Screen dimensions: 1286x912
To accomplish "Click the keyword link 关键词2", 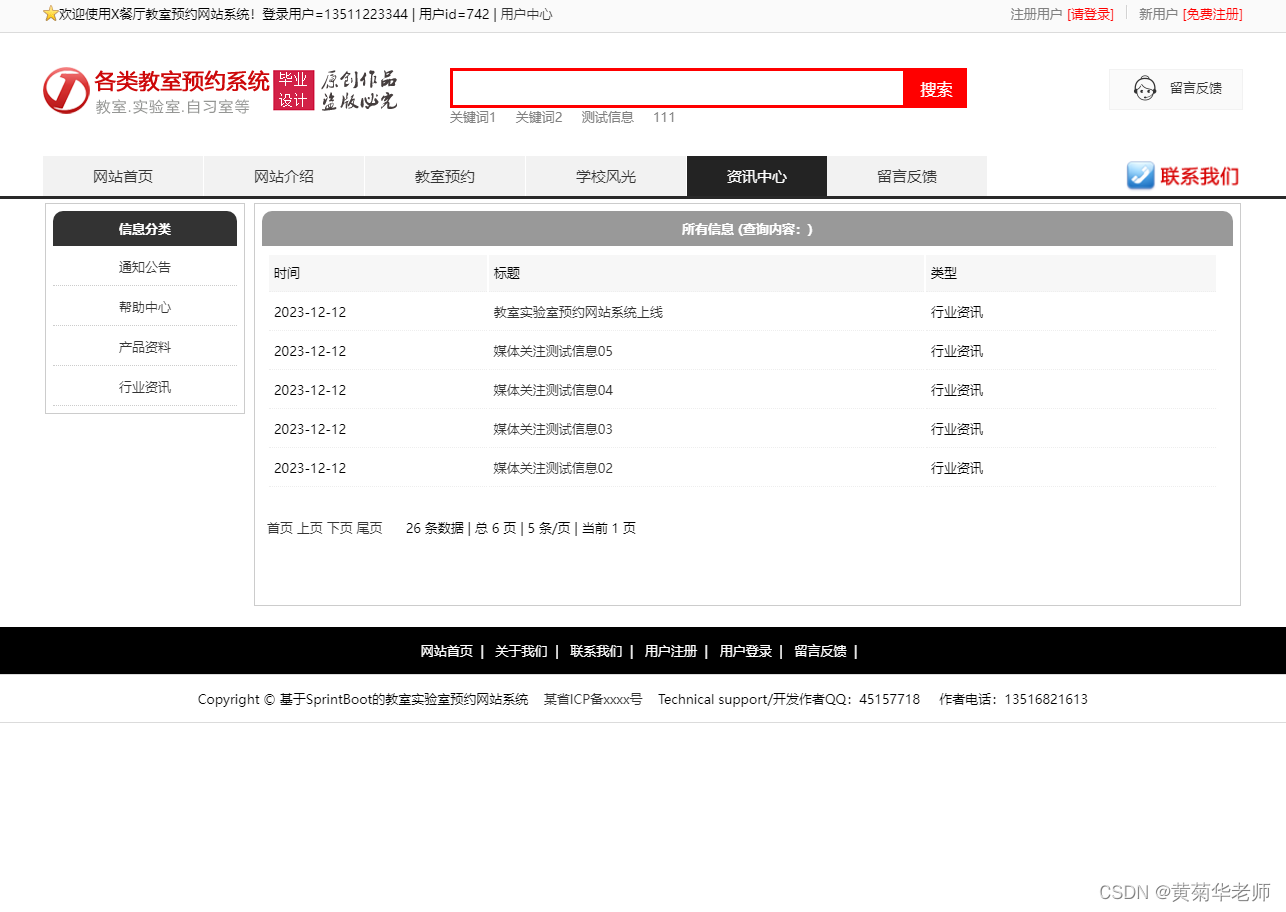I will tap(539, 117).
